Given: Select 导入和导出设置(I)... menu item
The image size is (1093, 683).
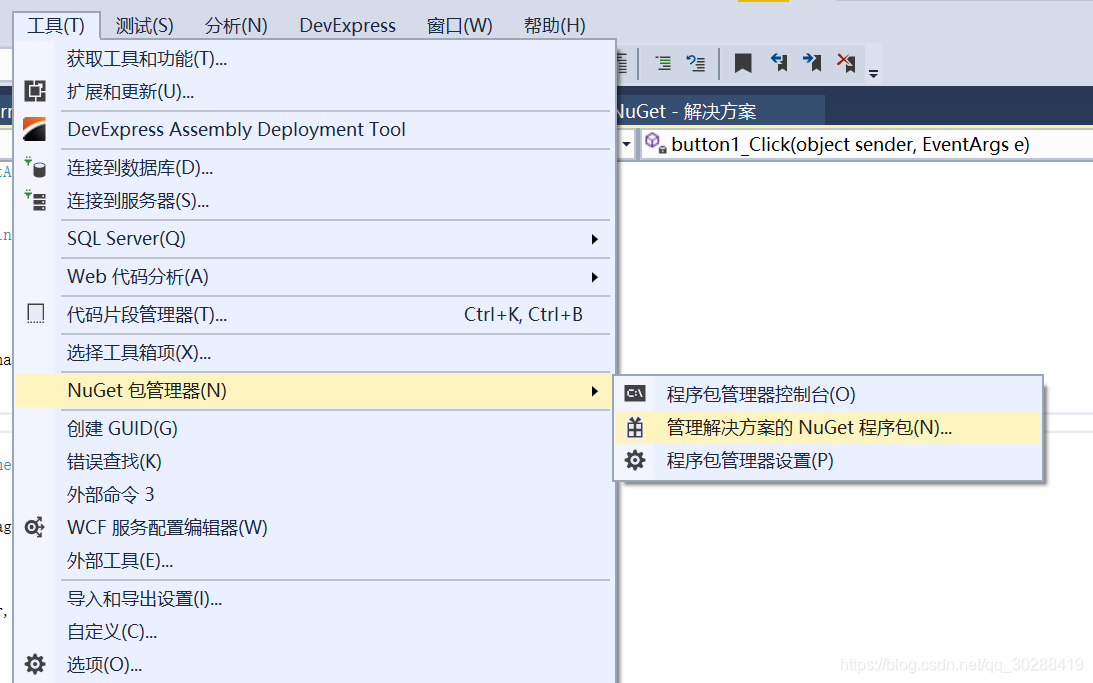Looking at the screenshot, I should [314, 599].
